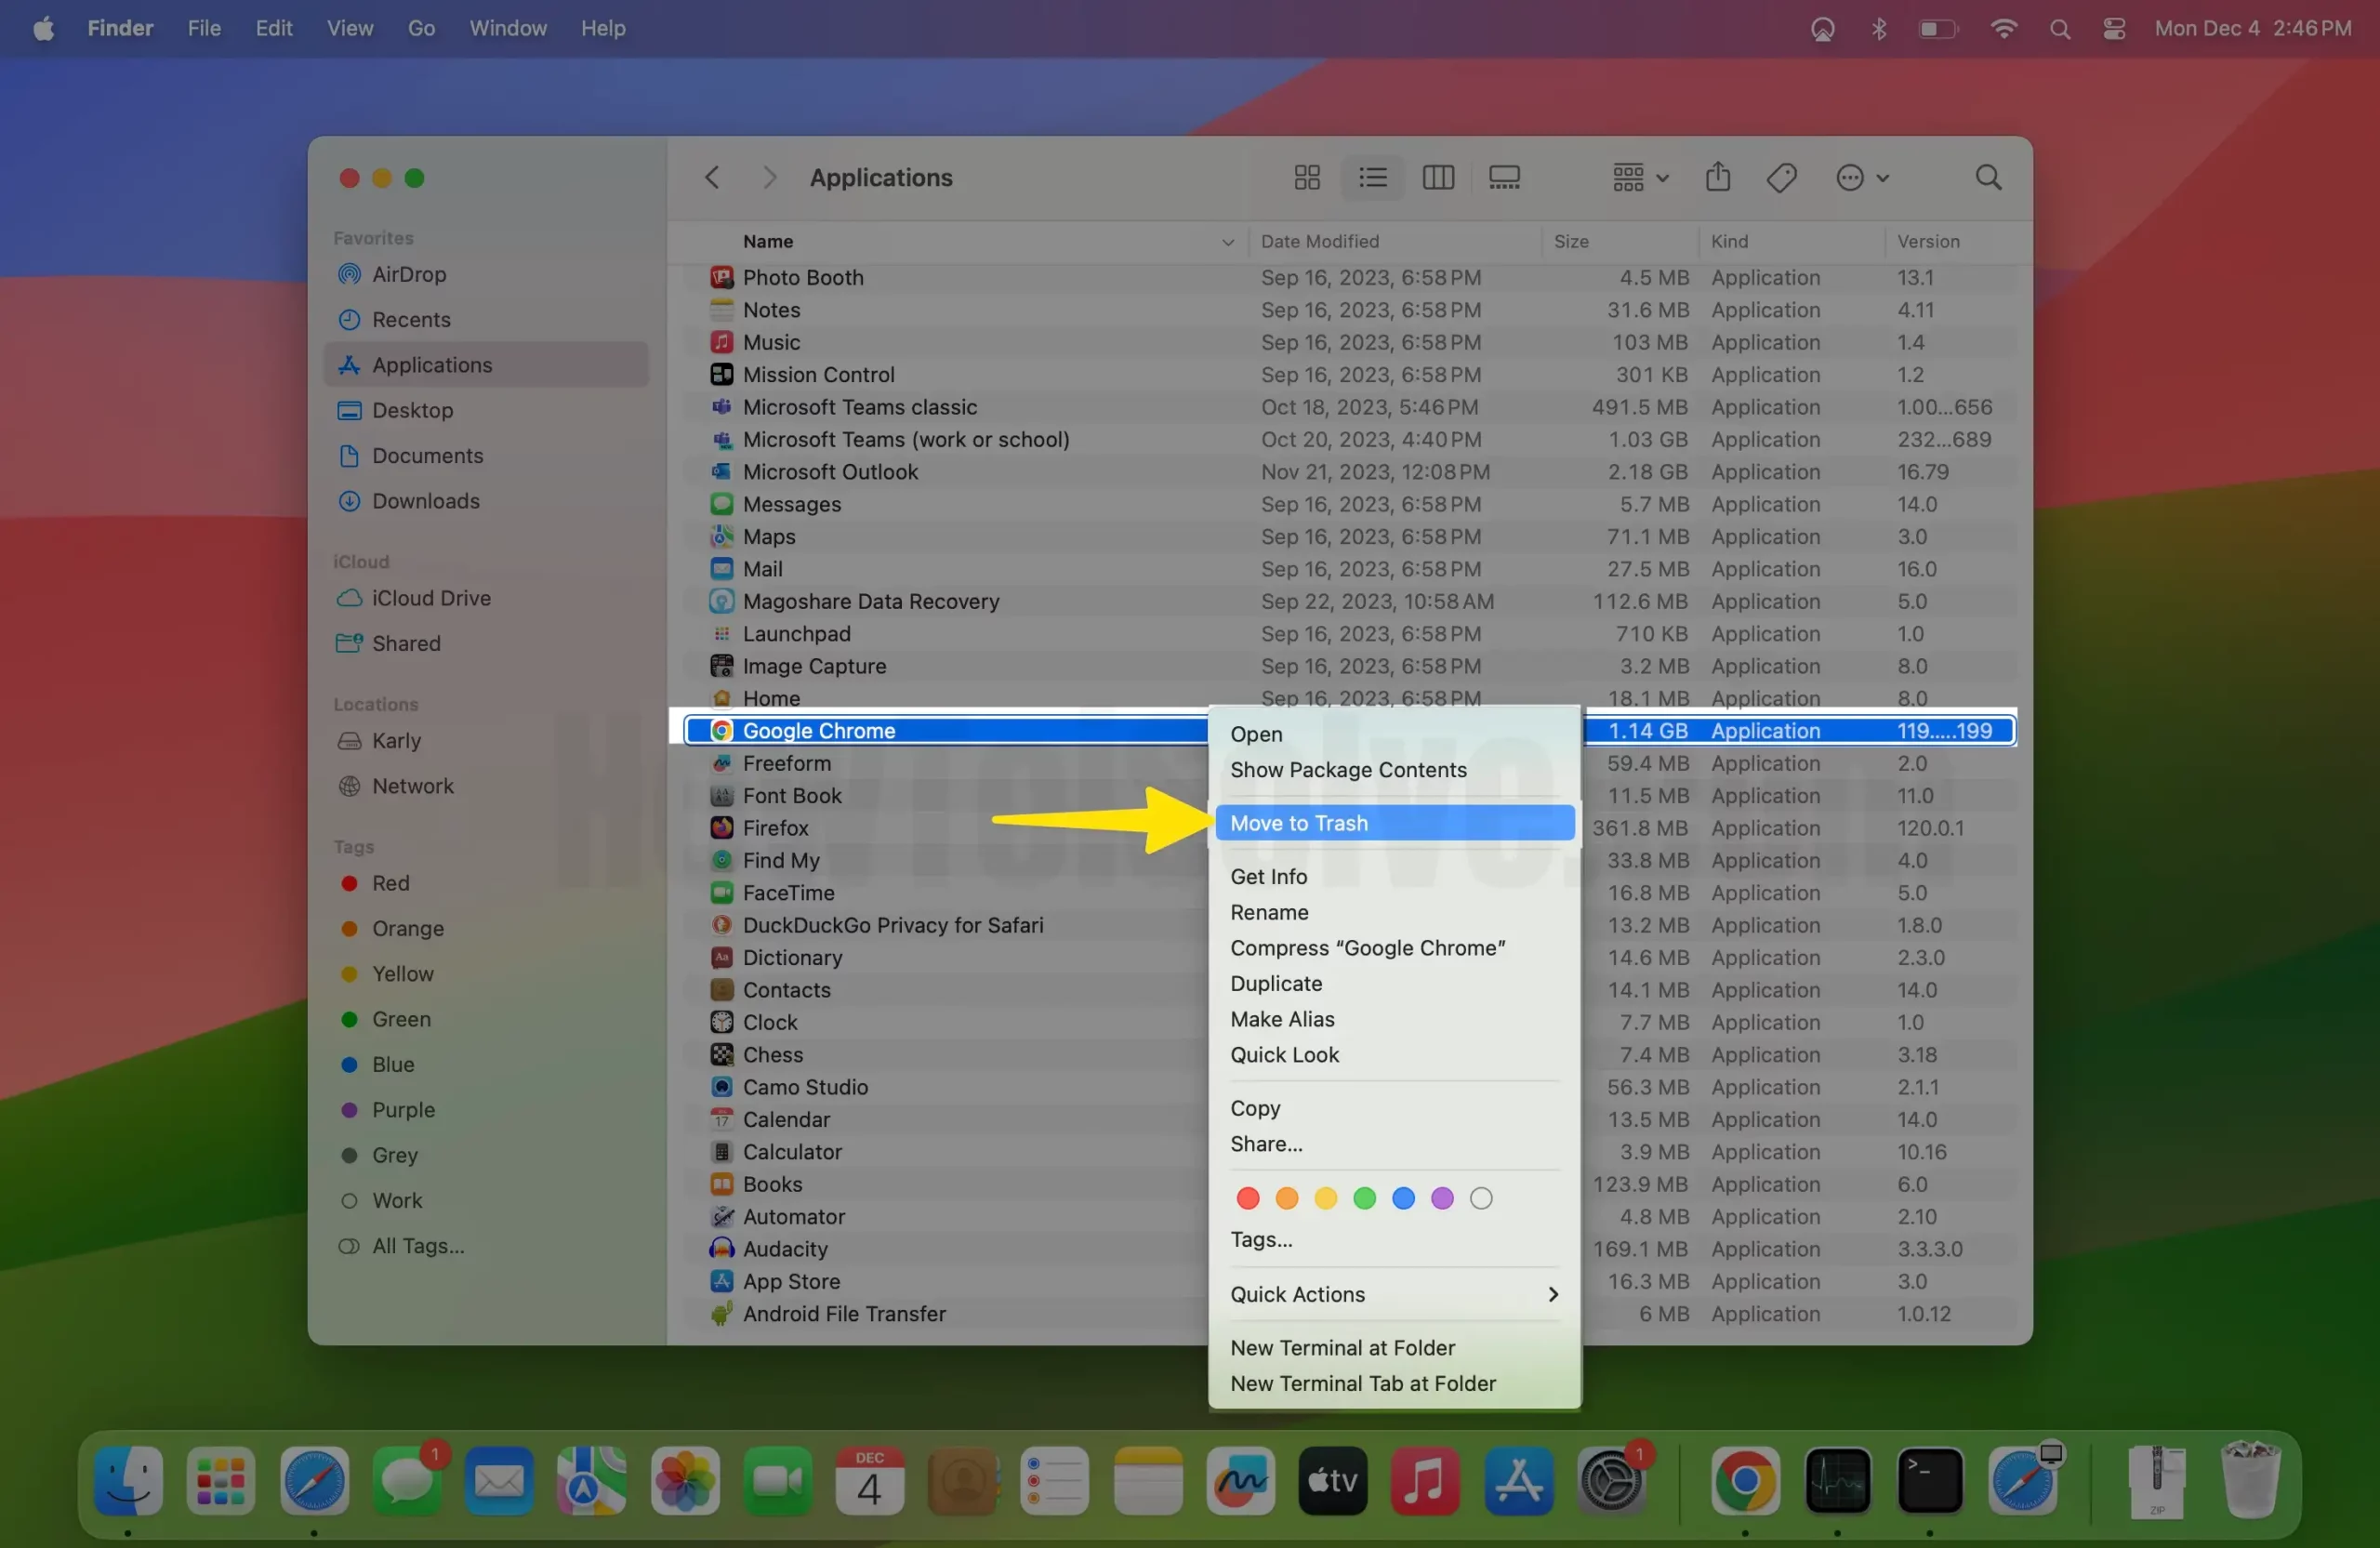Toggle sort order arrow in Name column
Image resolution: width=2380 pixels, height=1548 pixels.
pos(1227,242)
